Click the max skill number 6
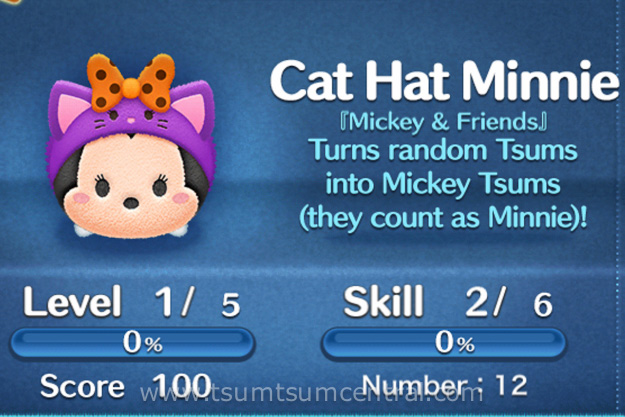The width and height of the screenshot is (625, 417). 543,305
